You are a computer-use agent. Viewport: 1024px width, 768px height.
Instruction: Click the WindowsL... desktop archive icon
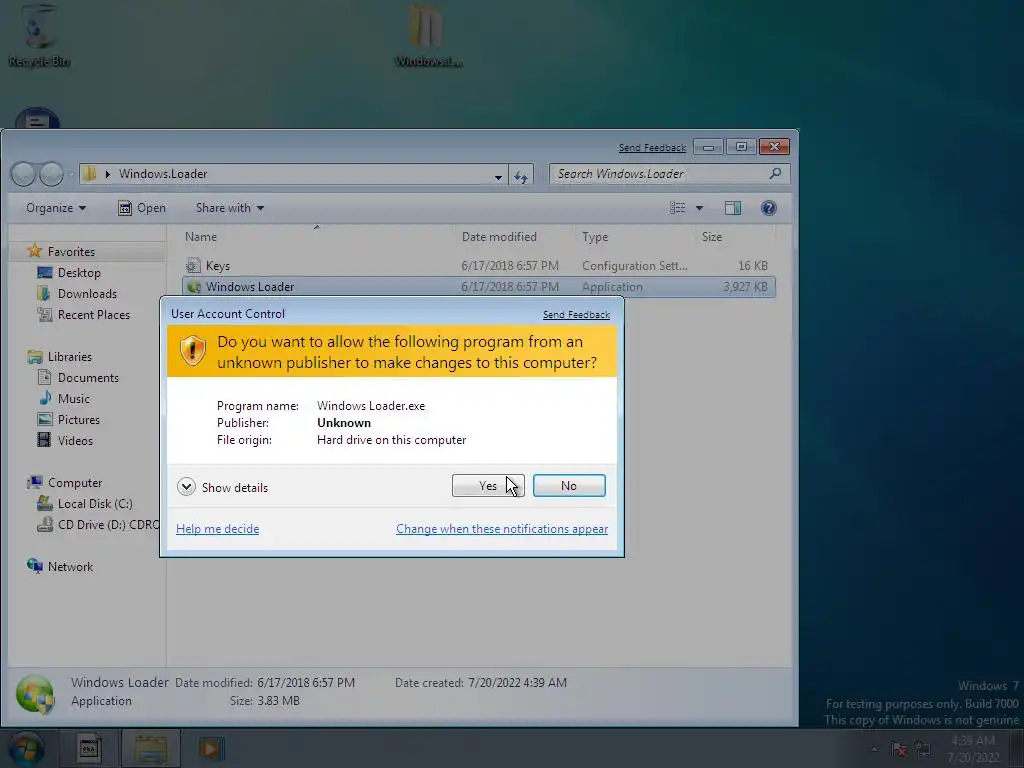428,34
